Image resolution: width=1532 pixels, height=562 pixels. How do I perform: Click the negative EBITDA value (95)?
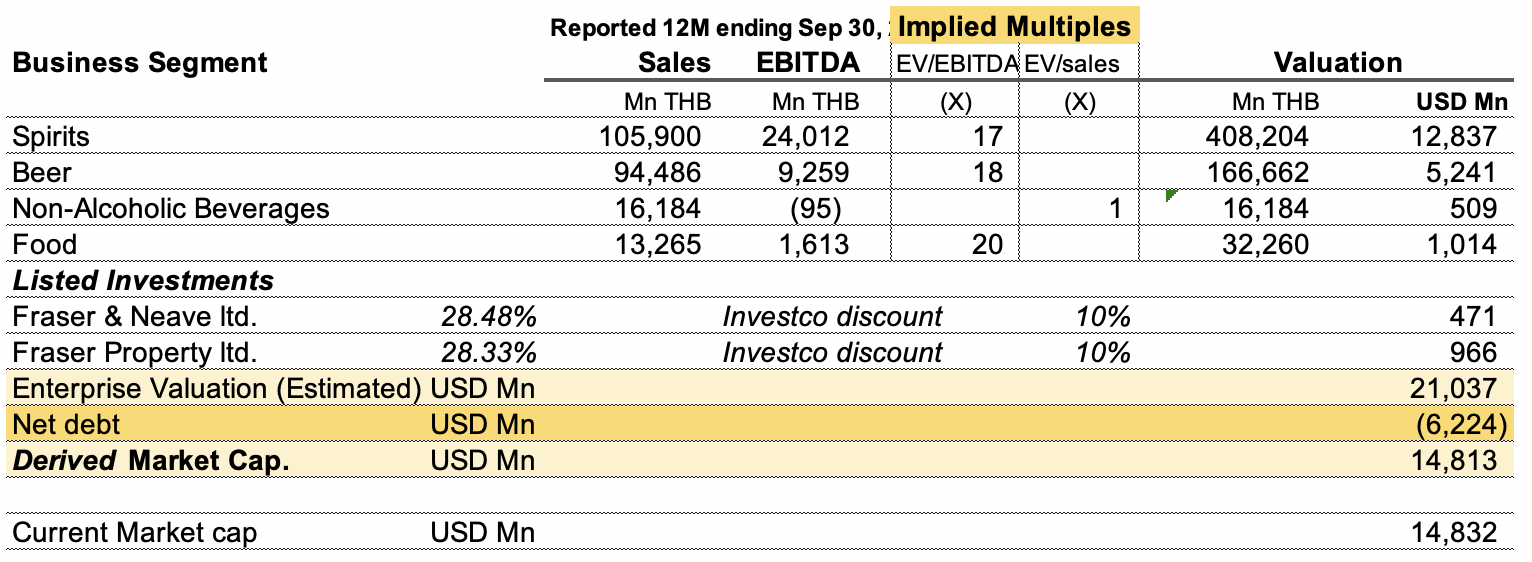pos(819,209)
